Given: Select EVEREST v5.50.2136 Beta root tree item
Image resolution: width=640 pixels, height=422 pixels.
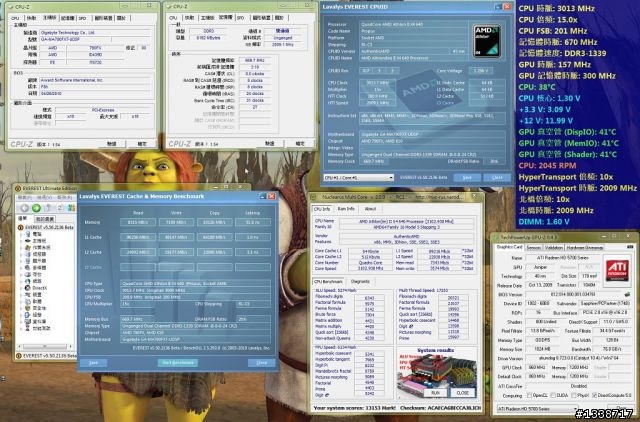Looking at the screenshot, I should click(45, 227).
